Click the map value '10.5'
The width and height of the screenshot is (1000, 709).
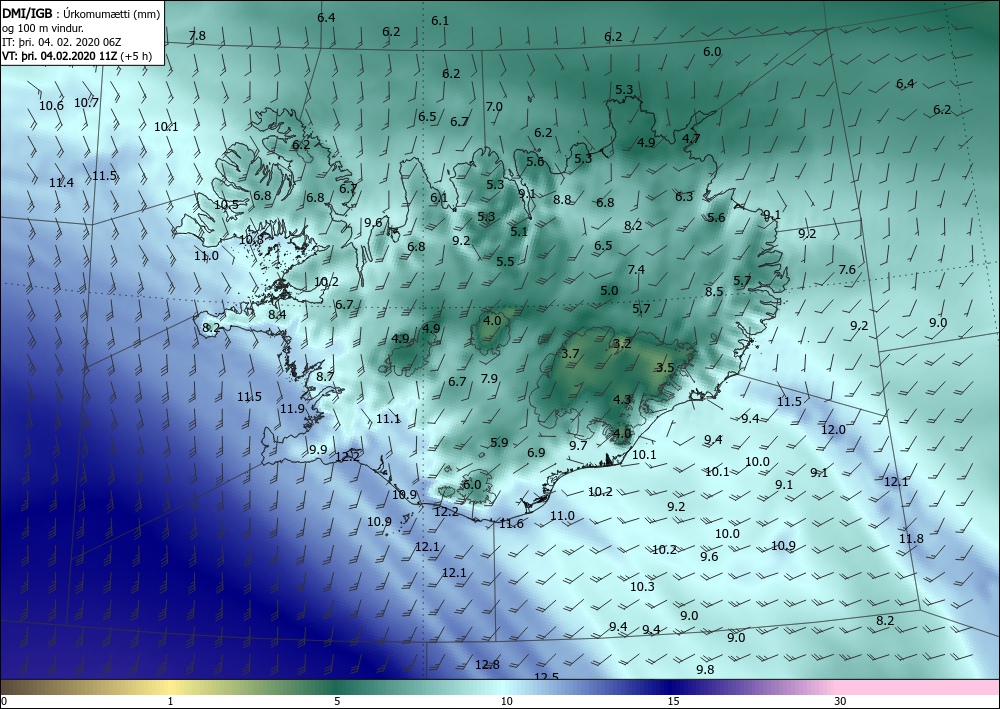pos(226,205)
